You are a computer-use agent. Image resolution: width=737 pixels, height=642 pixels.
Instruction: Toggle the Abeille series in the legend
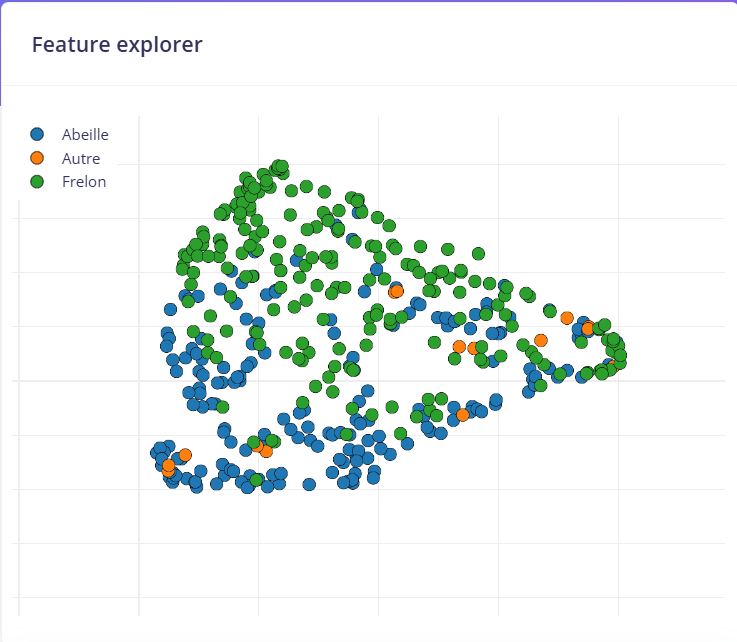[84, 134]
